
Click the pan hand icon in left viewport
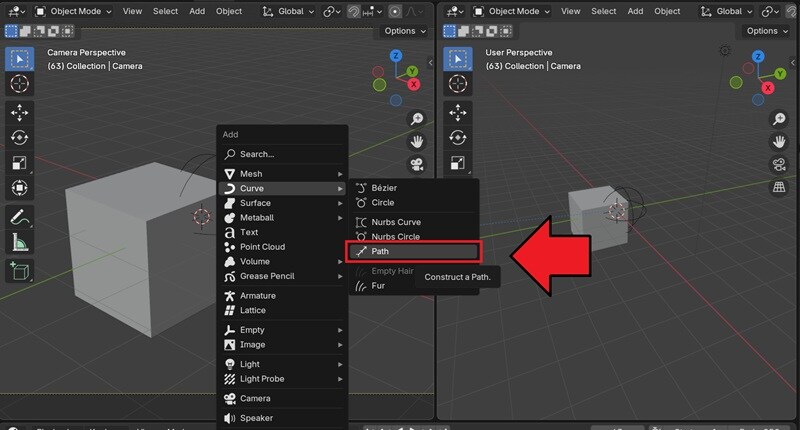(417, 142)
